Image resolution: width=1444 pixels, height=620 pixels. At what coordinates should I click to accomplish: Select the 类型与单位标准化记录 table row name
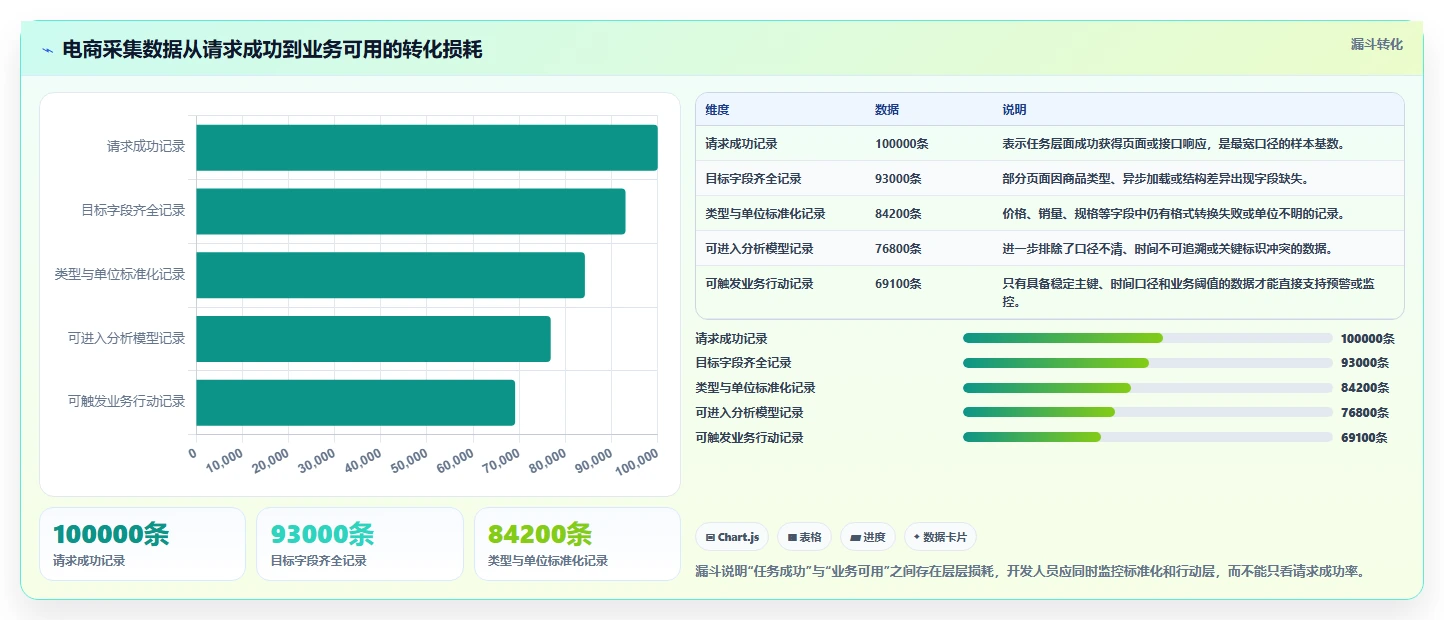coord(765,214)
